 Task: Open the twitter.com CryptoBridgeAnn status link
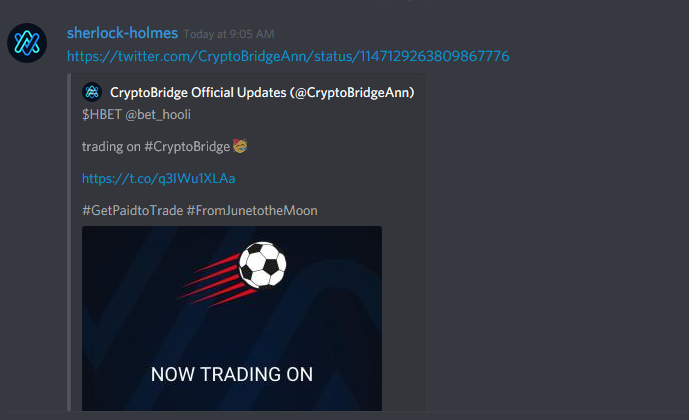[x=288, y=56]
